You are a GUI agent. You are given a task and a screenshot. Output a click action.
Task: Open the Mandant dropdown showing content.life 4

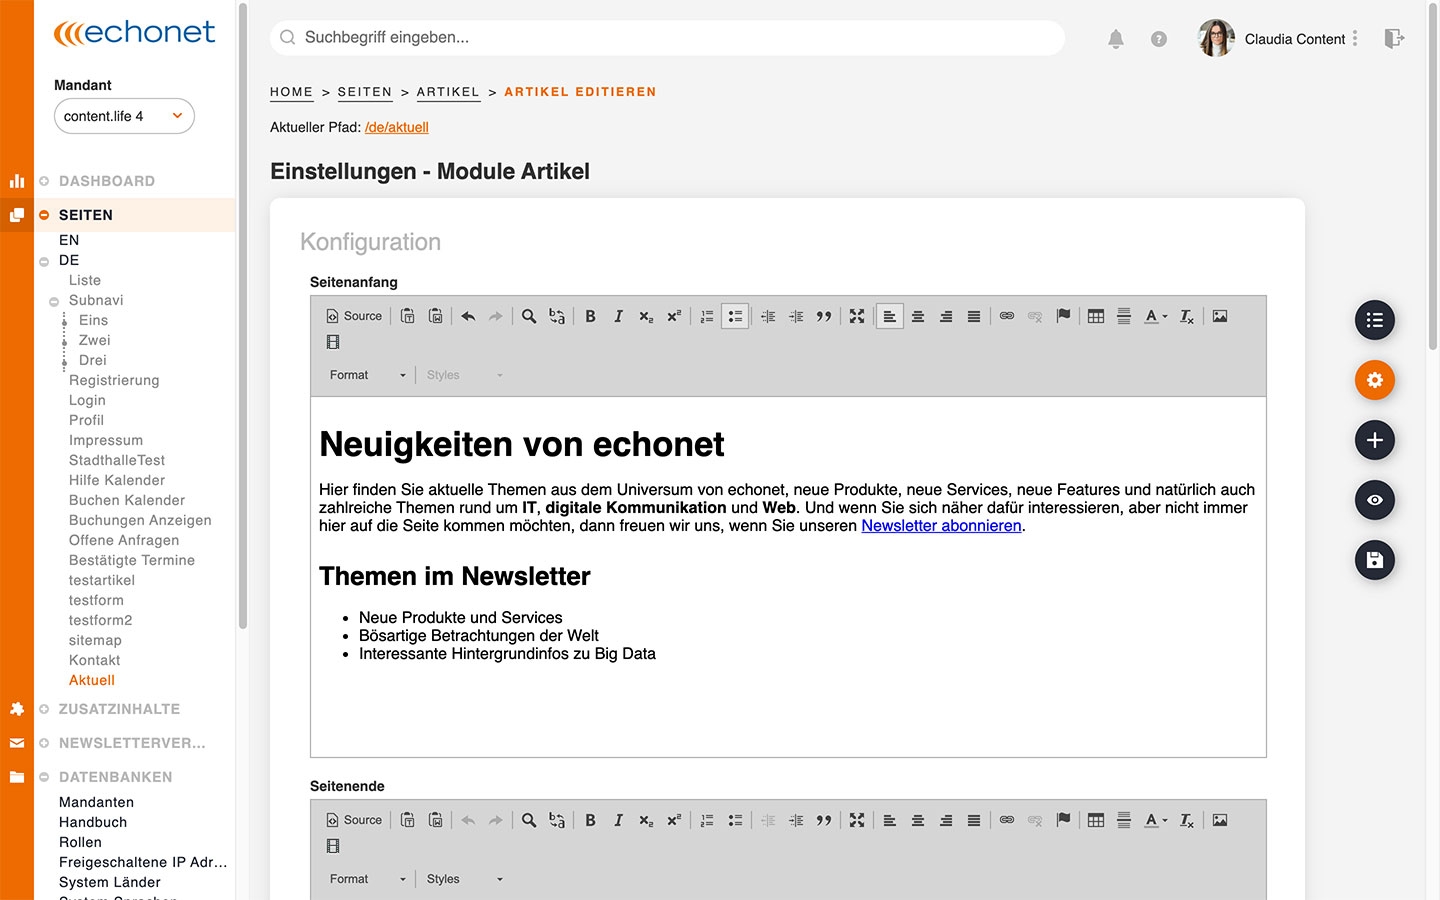tap(124, 116)
